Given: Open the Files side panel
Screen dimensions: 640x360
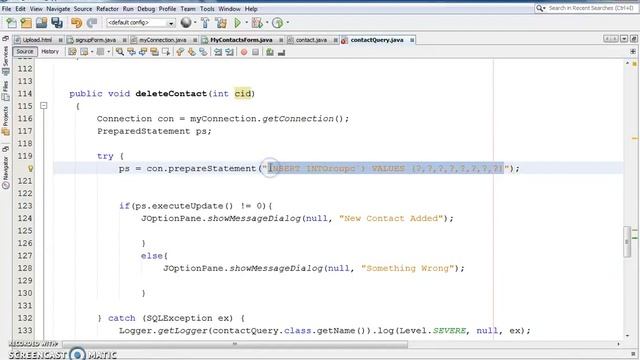Looking at the screenshot, I should [6, 91].
